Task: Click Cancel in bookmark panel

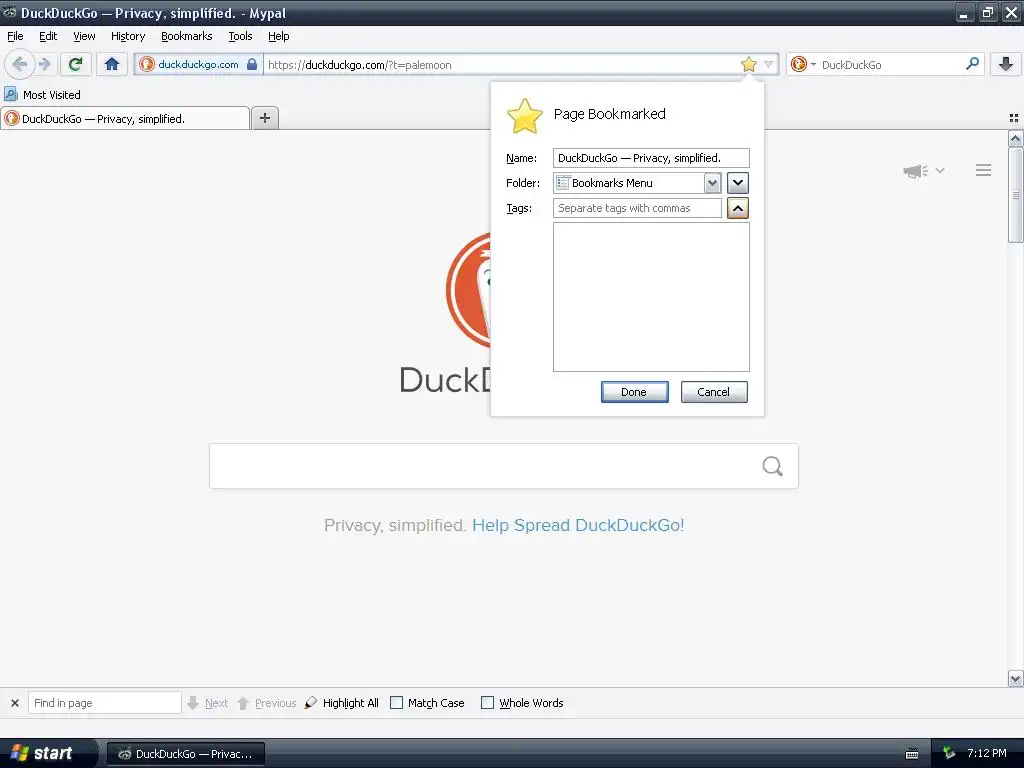Action: coord(714,392)
